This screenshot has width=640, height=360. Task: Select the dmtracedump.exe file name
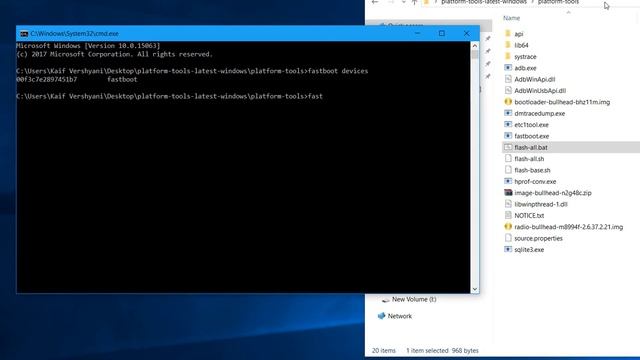point(540,113)
